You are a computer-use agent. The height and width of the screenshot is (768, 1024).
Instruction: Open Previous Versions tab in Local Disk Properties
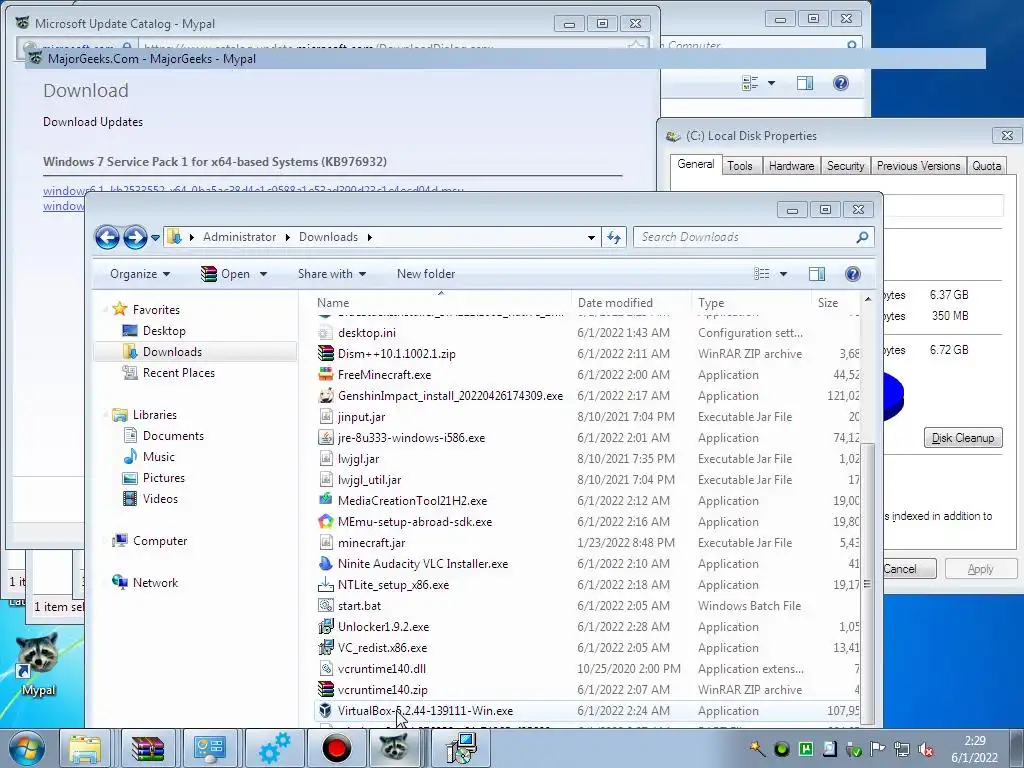click(x=918, y=166)
